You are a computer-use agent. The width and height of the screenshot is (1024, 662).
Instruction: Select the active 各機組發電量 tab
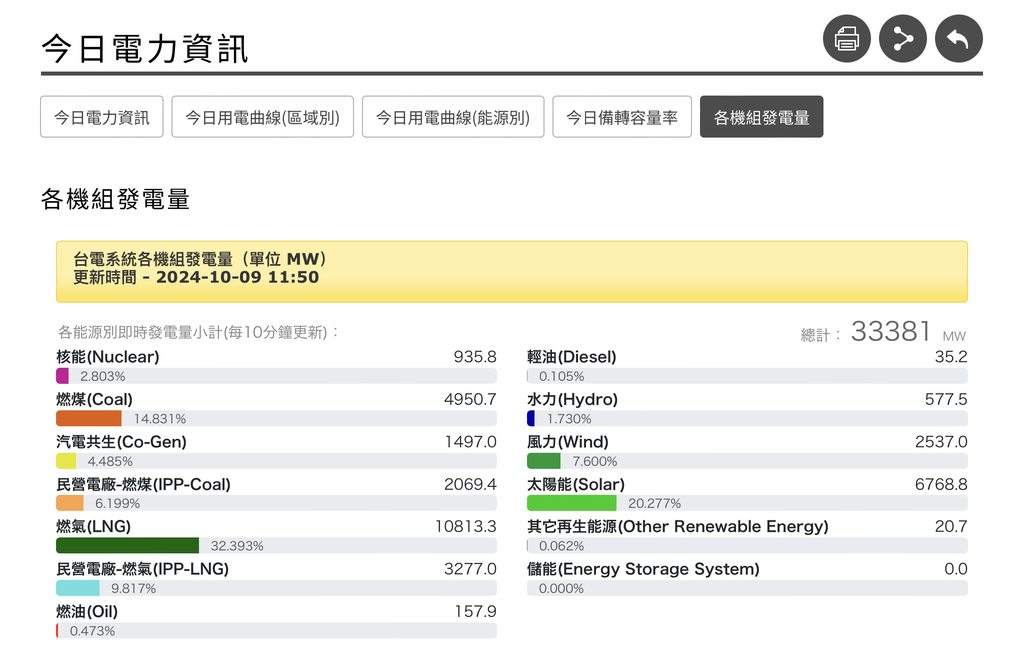click(x=761, y=117)
